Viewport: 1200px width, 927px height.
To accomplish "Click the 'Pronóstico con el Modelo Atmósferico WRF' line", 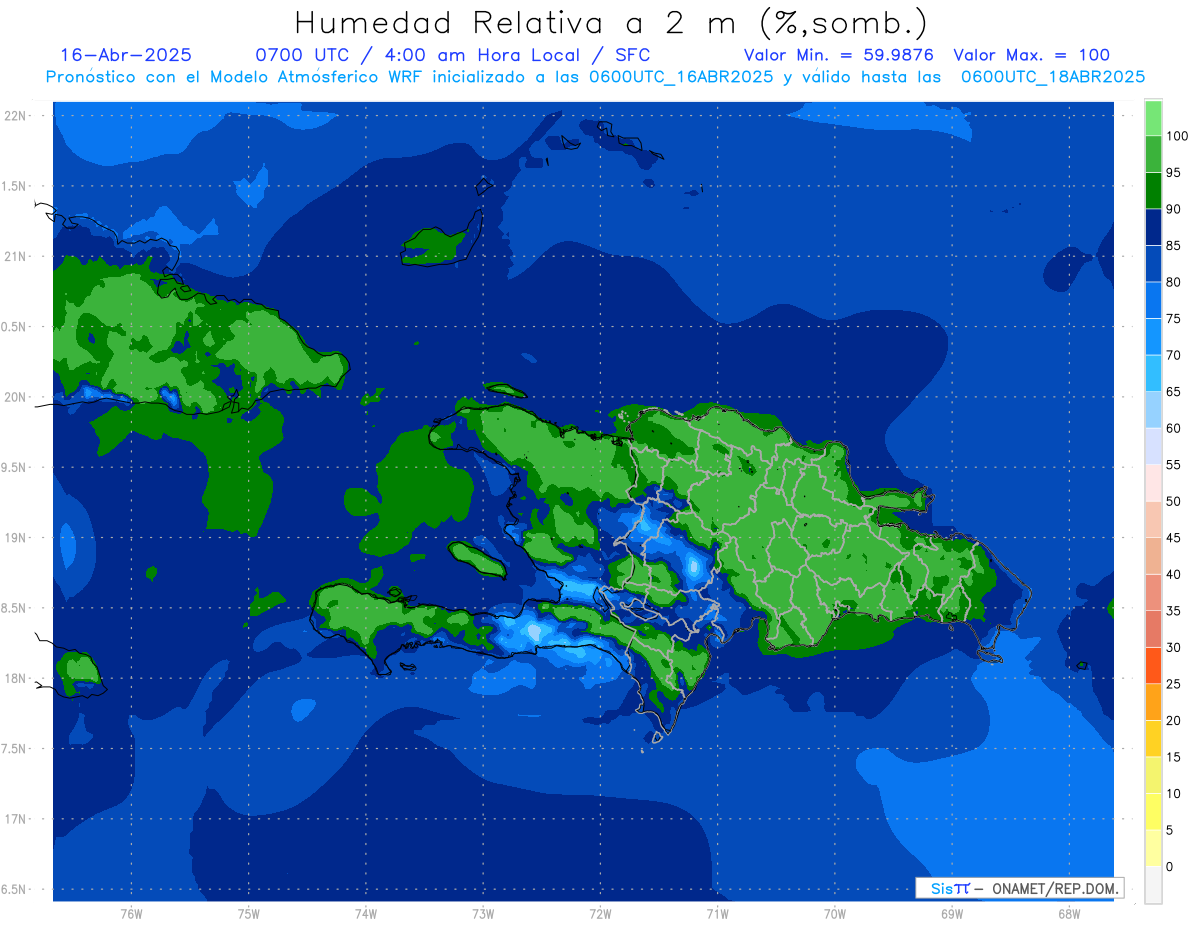I will (595, 77).
